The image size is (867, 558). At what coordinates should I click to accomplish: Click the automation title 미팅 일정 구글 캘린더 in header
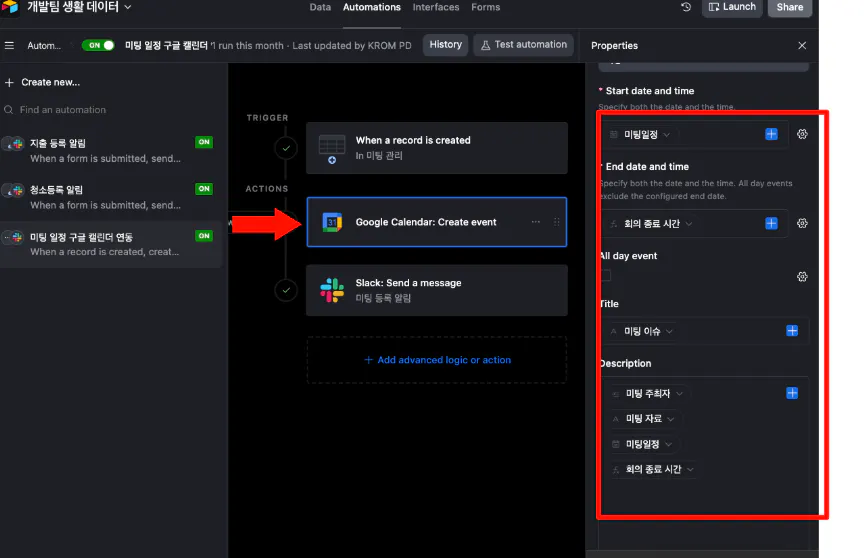(166, 45)
